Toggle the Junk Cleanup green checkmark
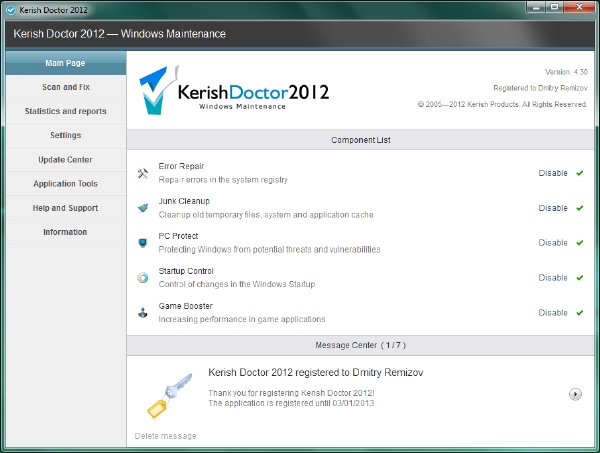Image resolution: width=600 pixels, height=453 pixels. point(580,208)
